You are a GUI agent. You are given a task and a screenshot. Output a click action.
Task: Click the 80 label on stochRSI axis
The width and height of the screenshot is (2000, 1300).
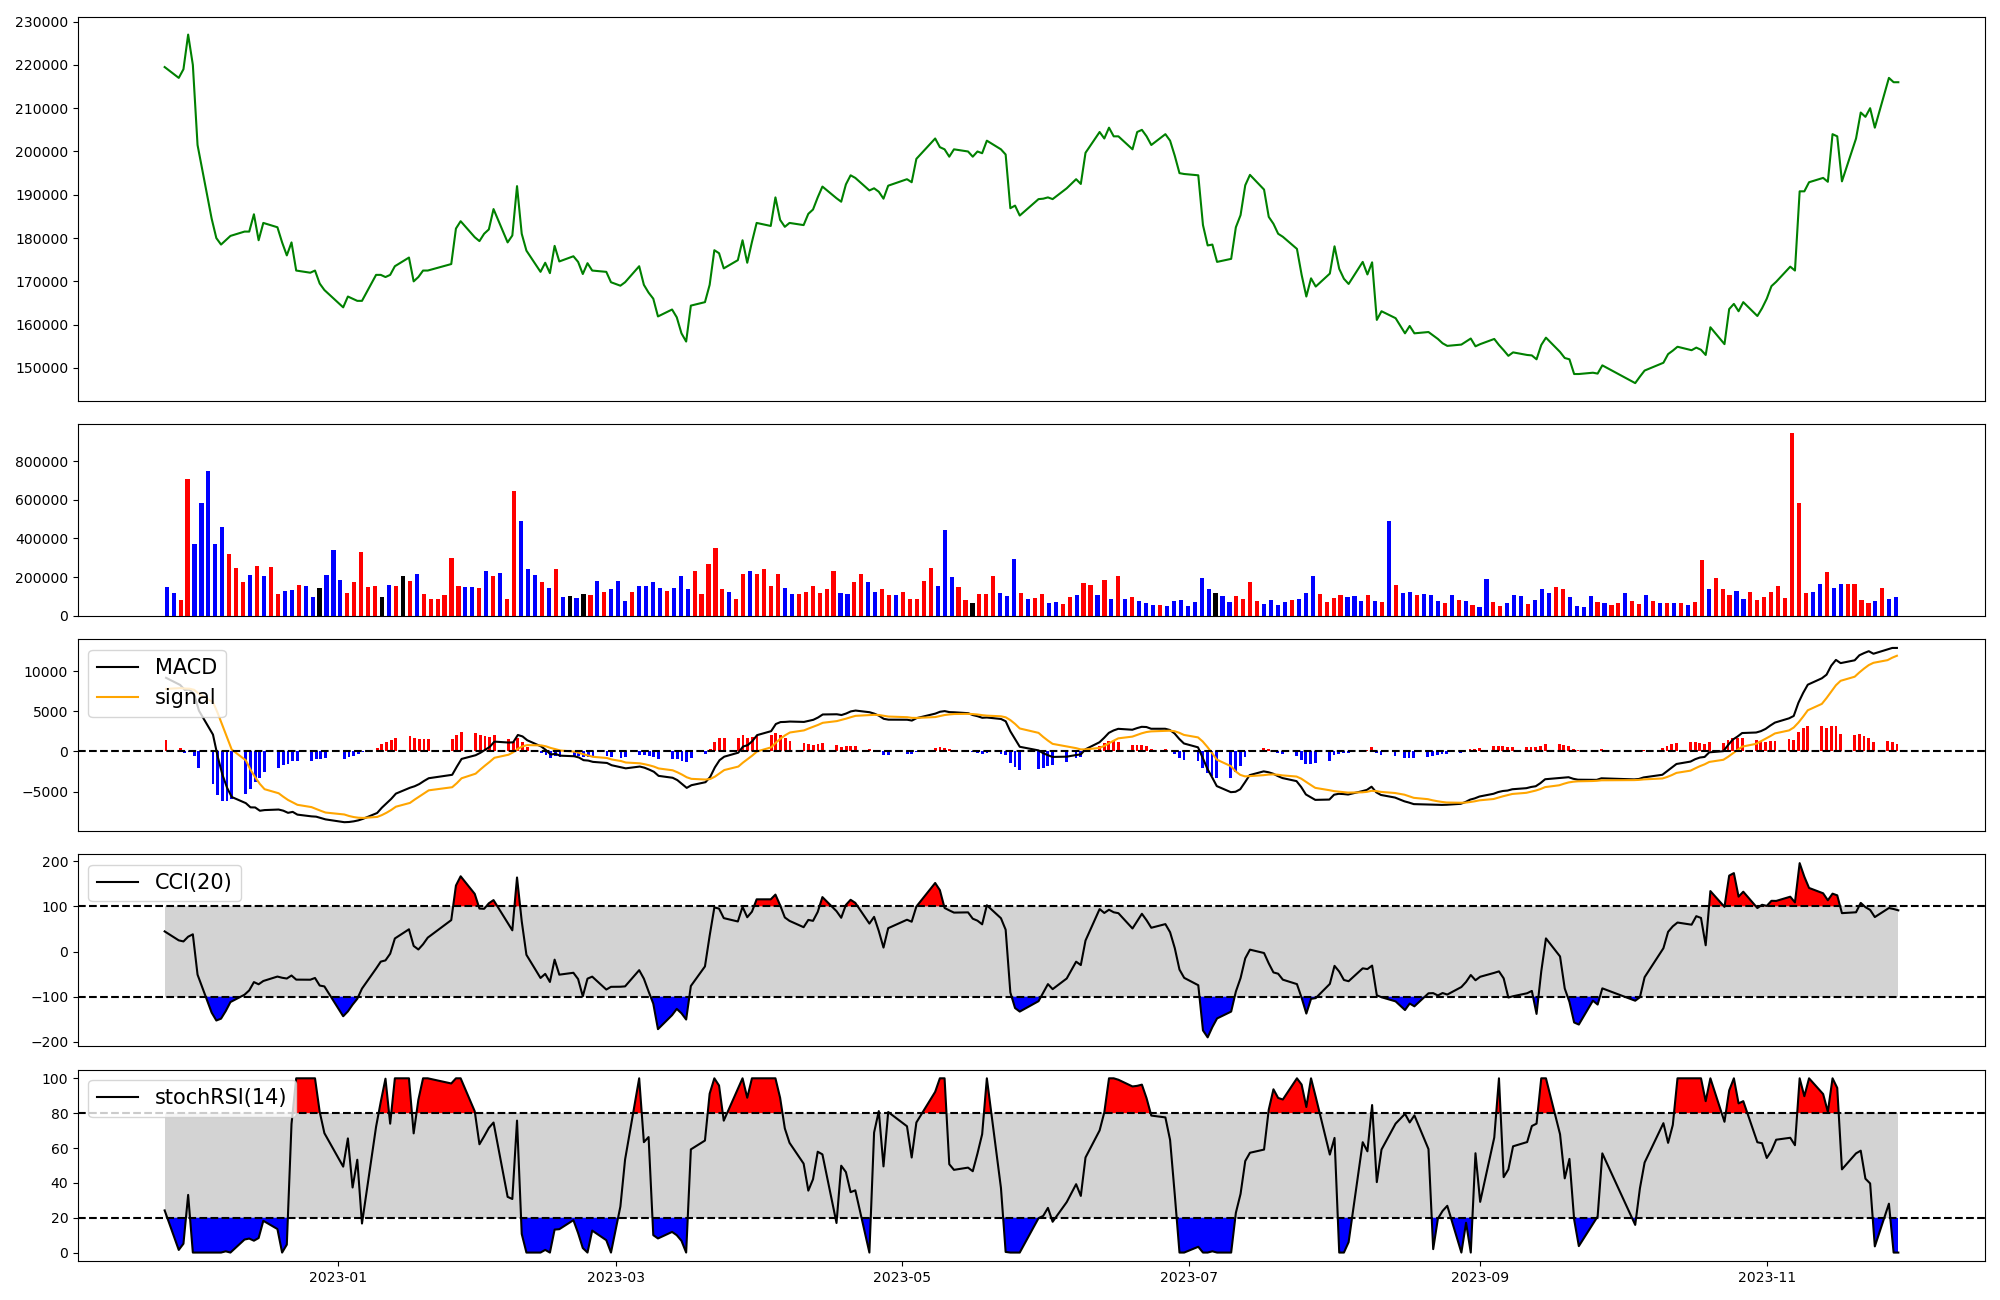click(x=60, y=1114)
